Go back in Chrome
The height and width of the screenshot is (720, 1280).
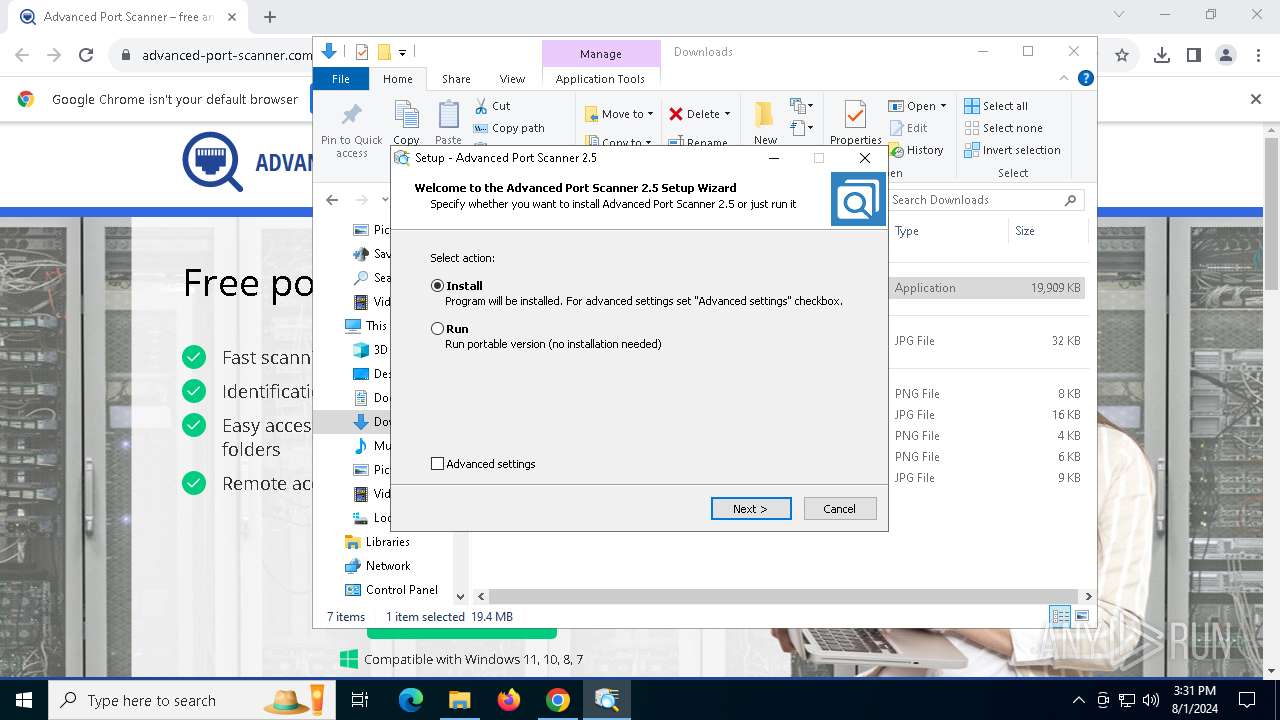coord(22,56)
